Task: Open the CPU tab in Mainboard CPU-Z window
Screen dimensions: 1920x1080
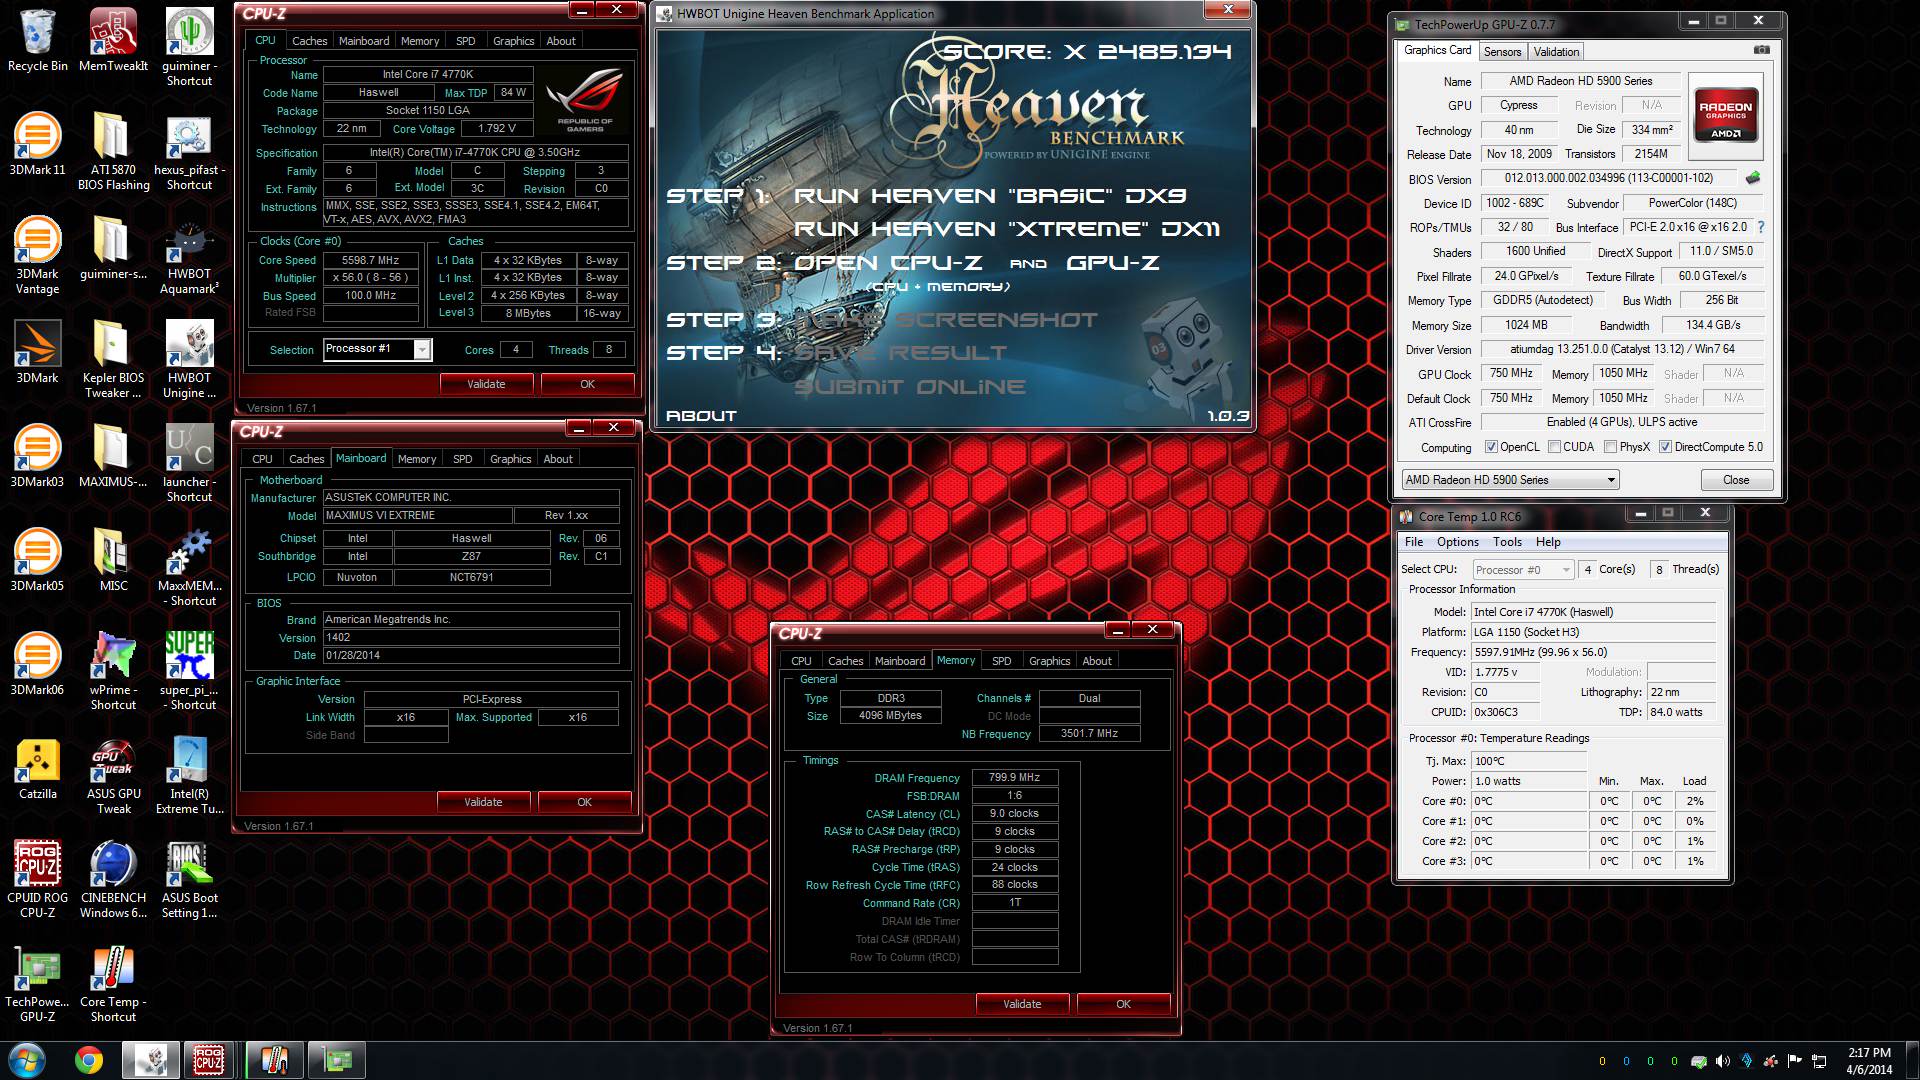Action: pyautogui.click(x=262, y=459)
